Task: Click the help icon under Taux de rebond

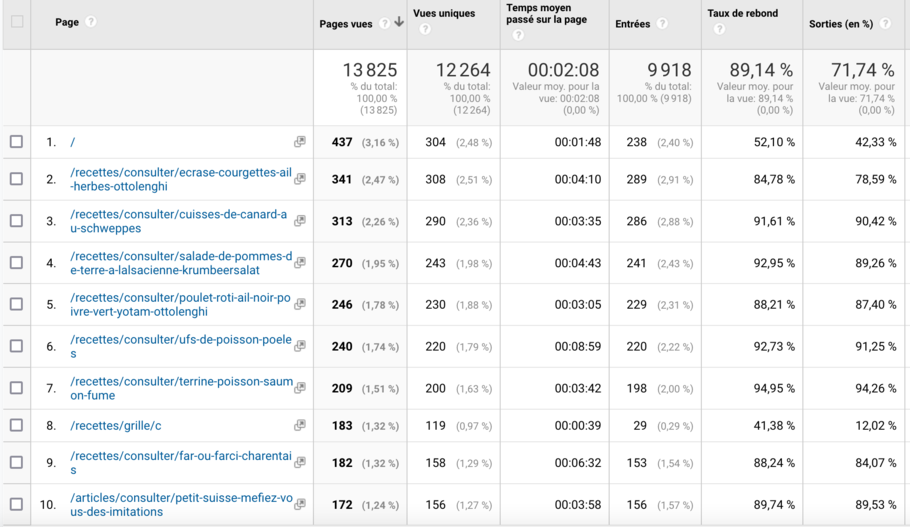Action: (719, 29)
